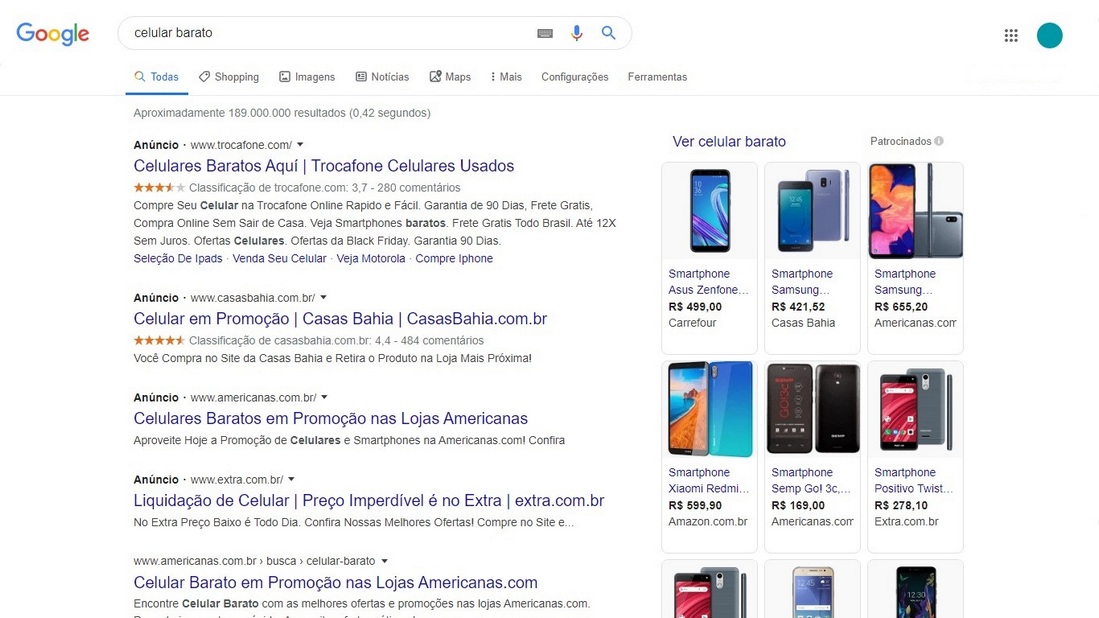Switch to the Maps tab
Viewport: 1099px width, 618px height.
[450, 77]
